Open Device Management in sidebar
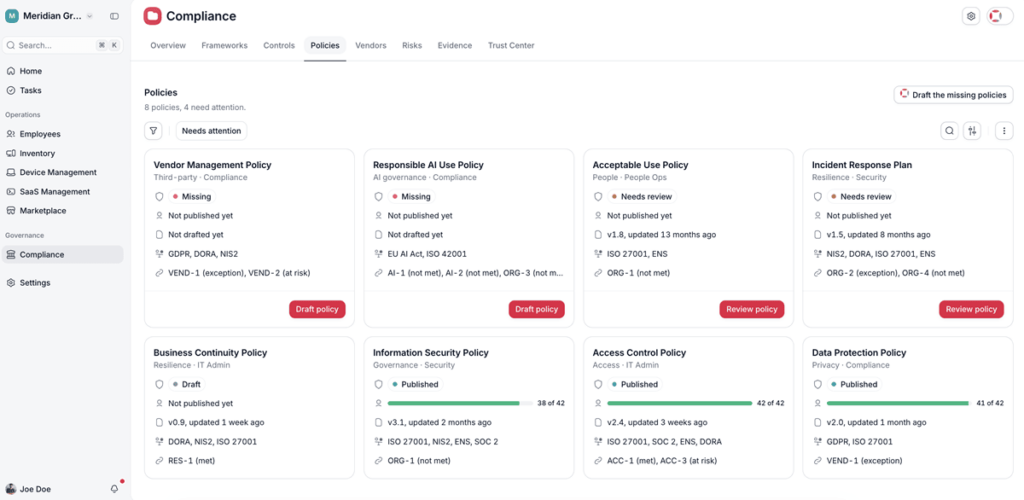 pos(62,172)
